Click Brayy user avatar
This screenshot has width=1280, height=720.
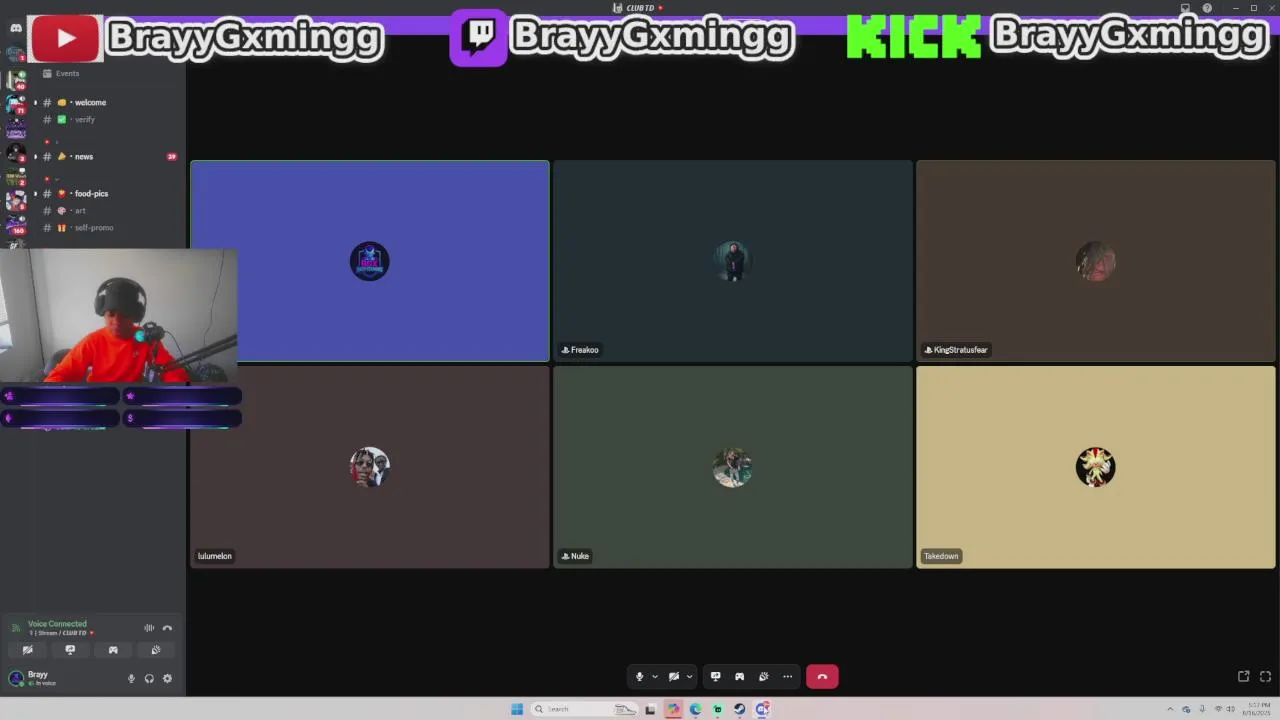16,678
